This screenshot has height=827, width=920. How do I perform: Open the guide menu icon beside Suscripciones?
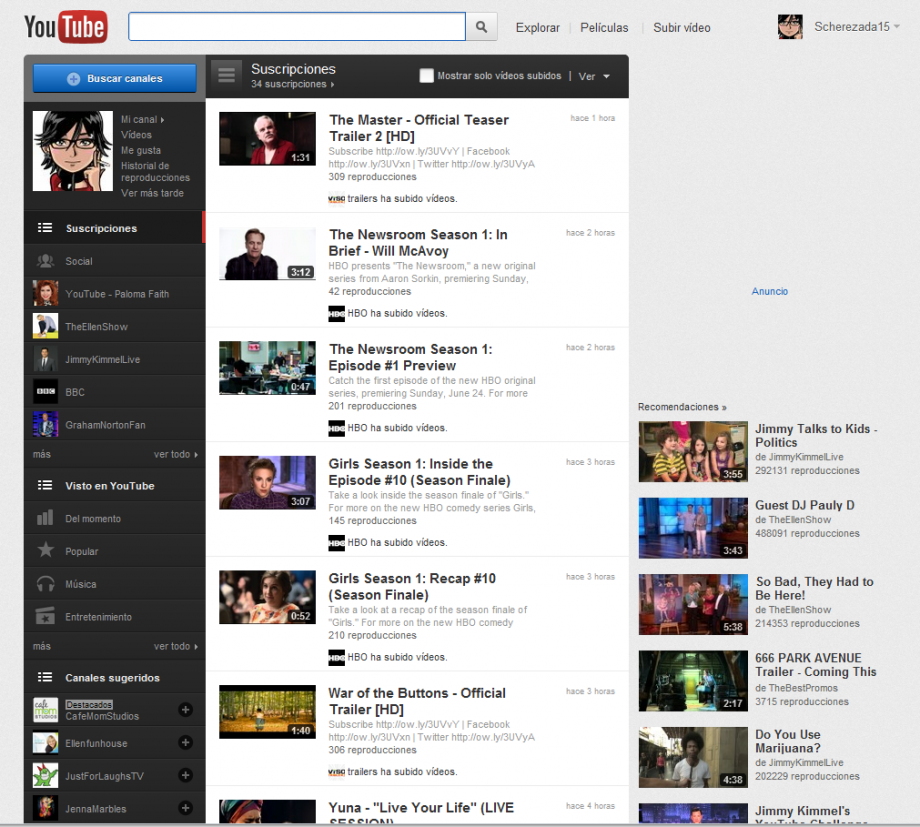[x=226, y=75]
